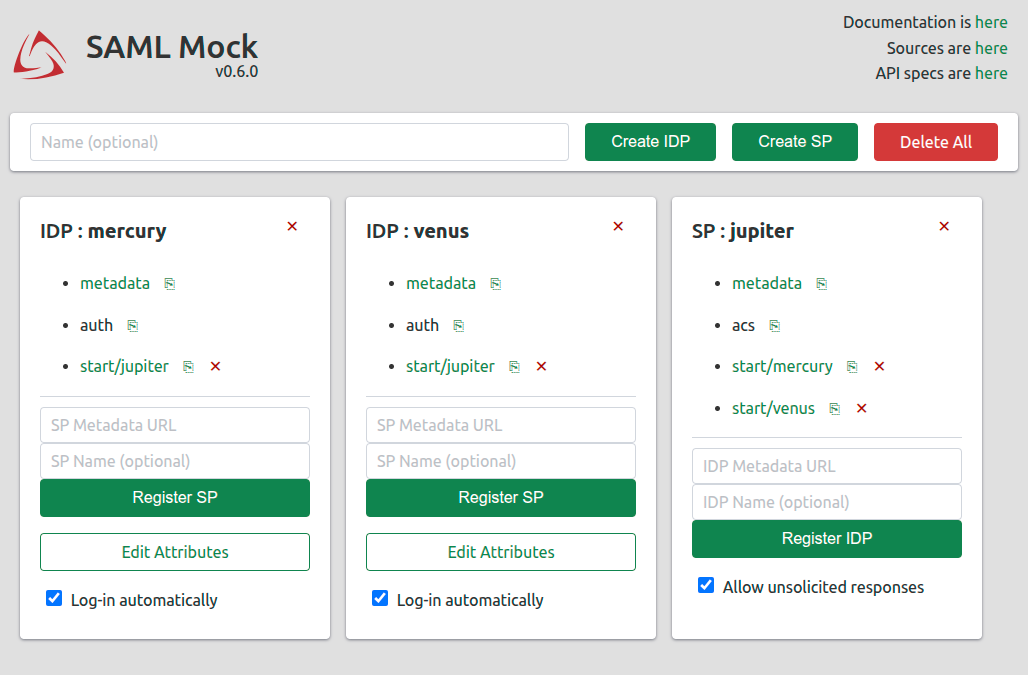Viewport: 1028px width, 675px height.
Task: Click the jupiter IDP Metadata URL field
Action: click(826, 466)
